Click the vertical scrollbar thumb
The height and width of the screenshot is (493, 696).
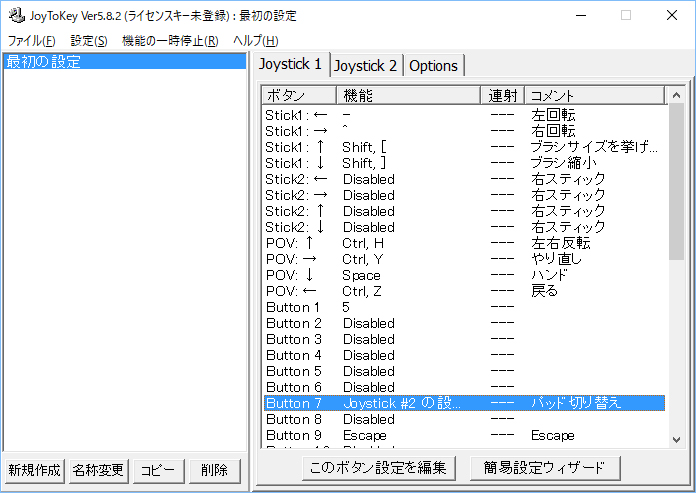tap(676, 182)
